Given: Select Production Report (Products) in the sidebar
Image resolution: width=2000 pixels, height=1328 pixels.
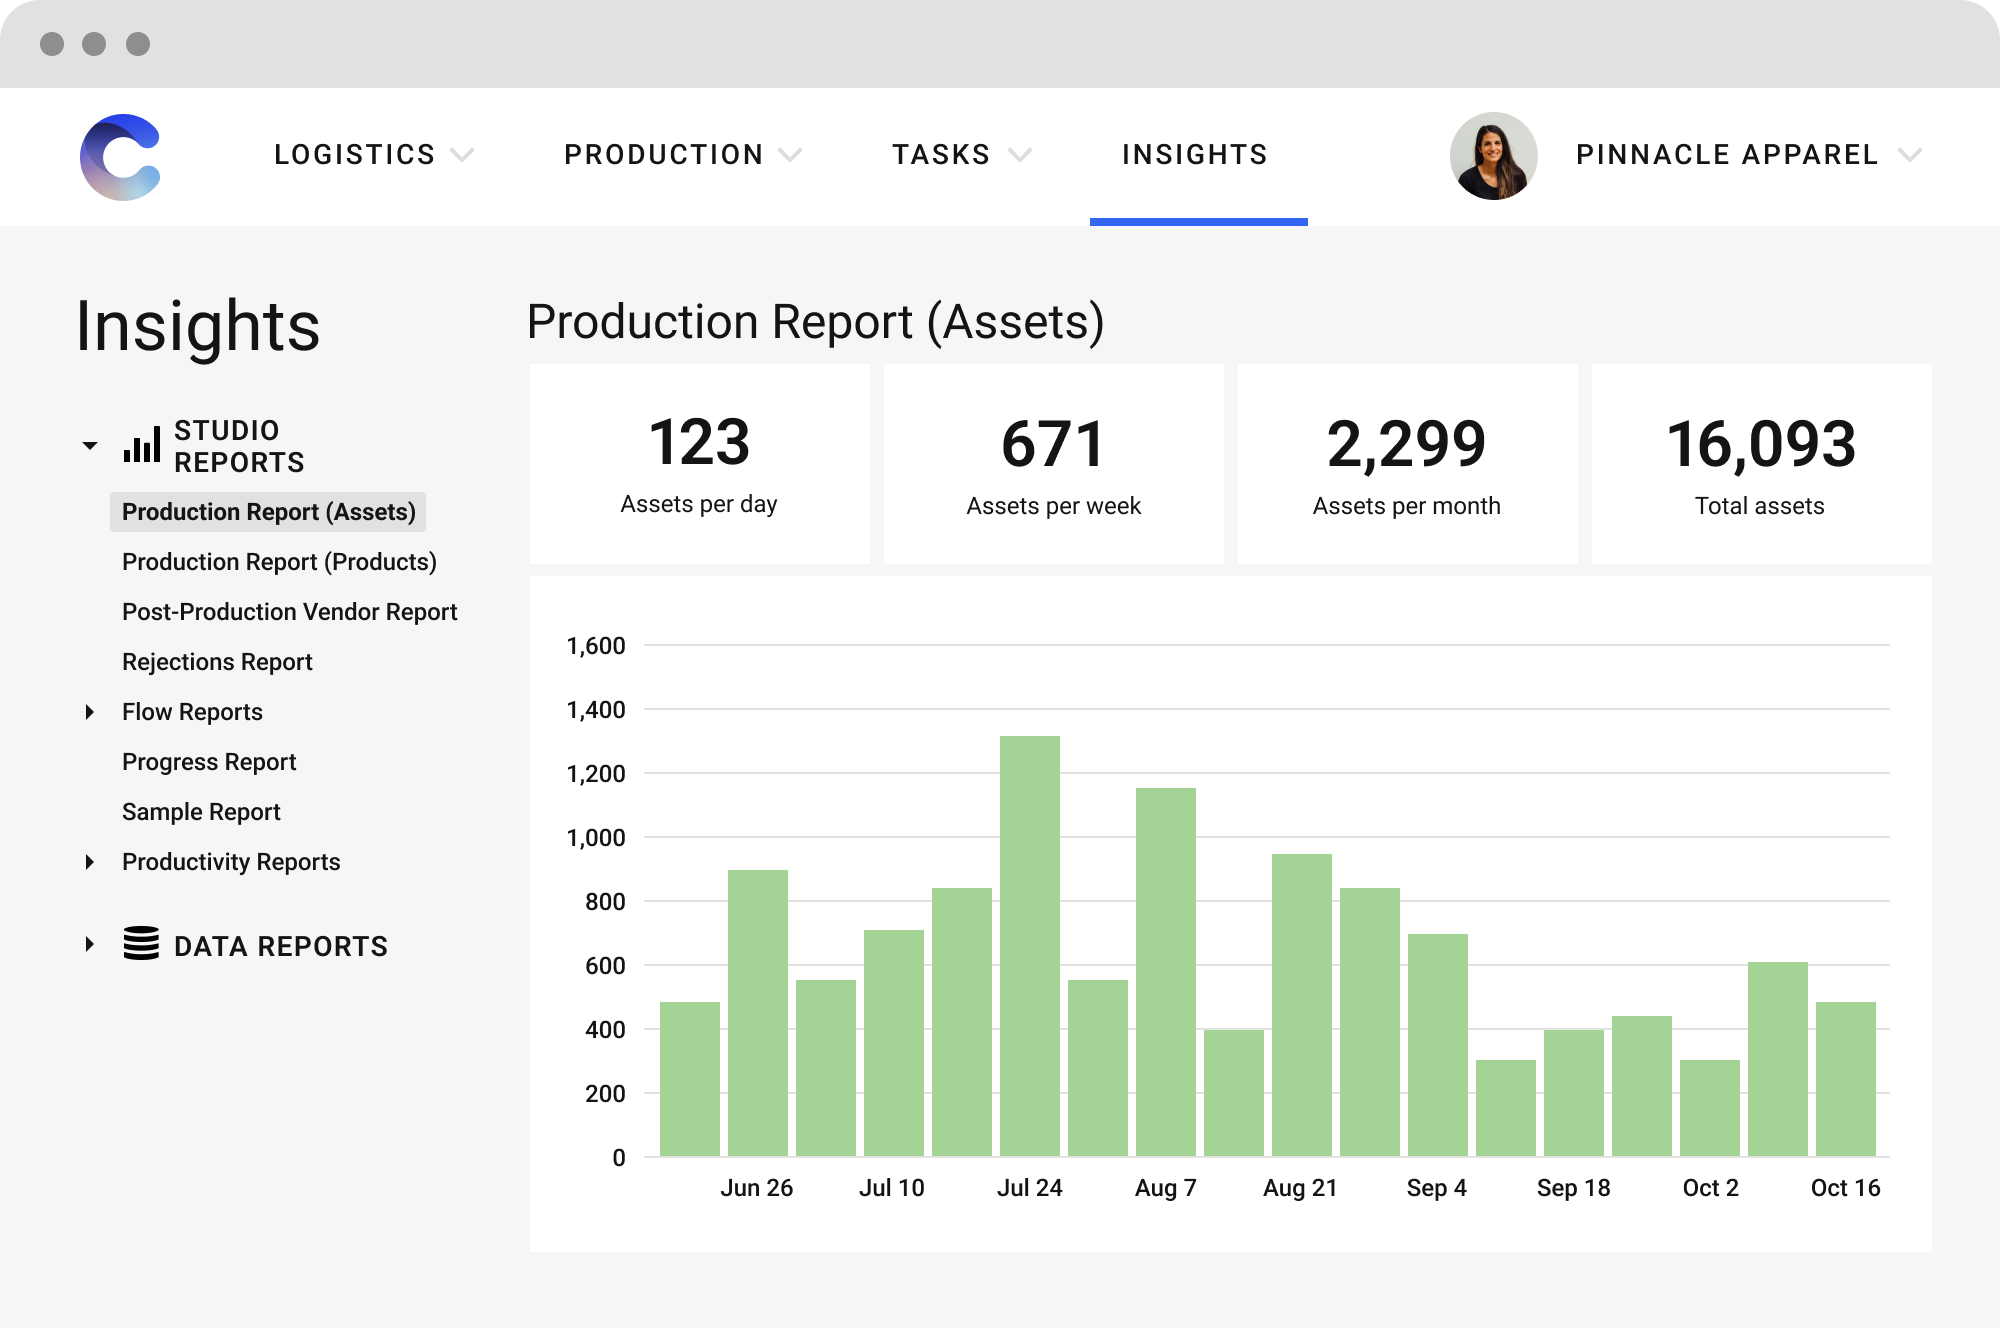Looking at the screenshot, I should [279, 562].
